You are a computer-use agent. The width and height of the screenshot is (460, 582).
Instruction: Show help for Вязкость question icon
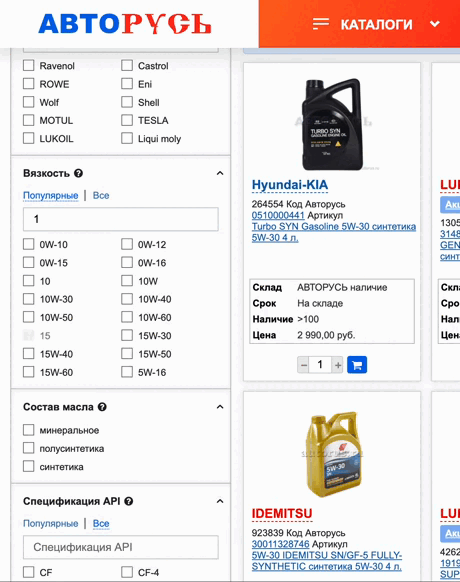(x=78, y=173)
